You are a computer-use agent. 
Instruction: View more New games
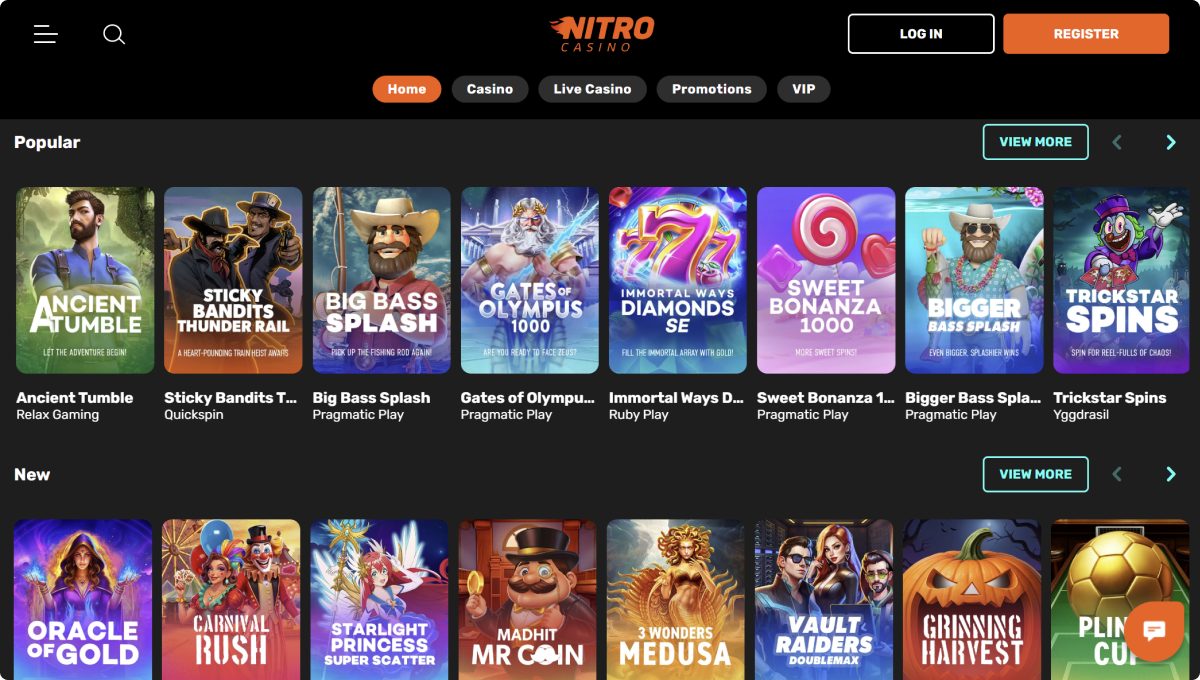tap(1035, 474)
